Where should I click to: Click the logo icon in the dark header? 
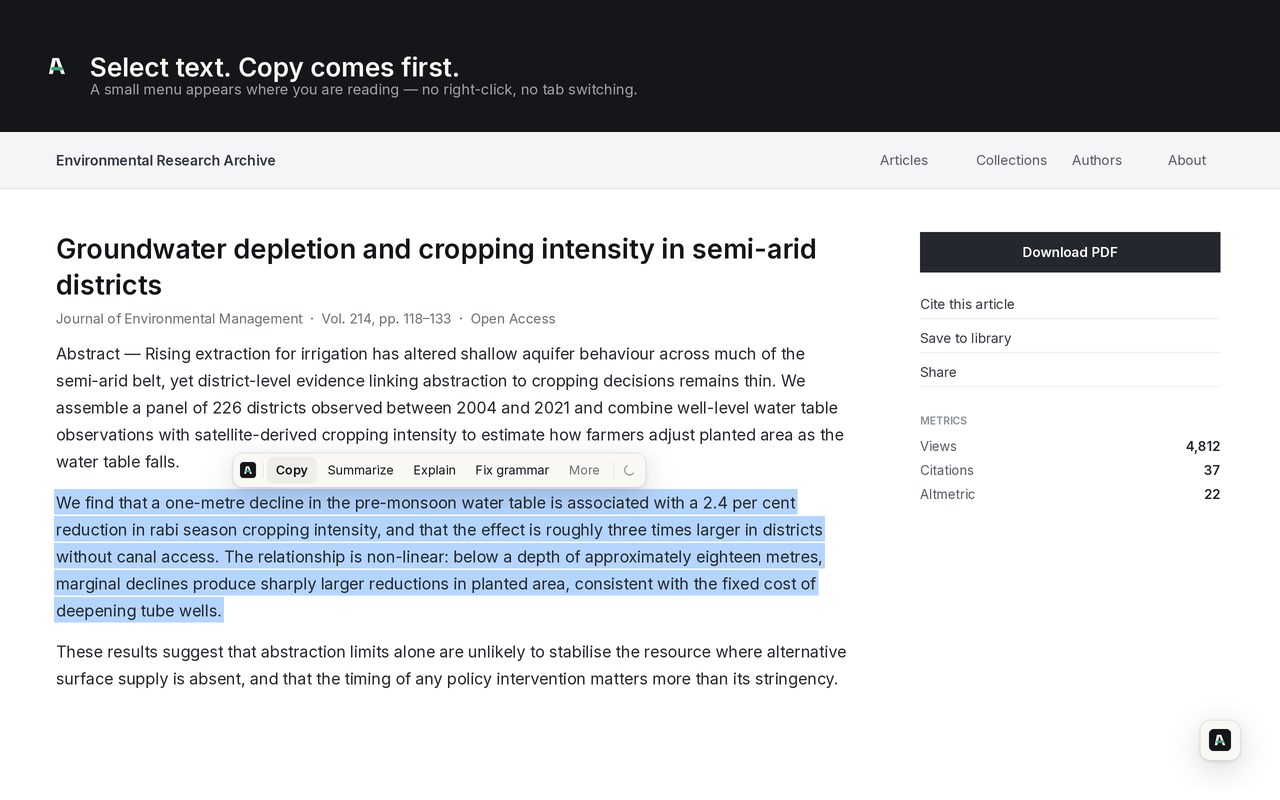[x=57, y=66]
